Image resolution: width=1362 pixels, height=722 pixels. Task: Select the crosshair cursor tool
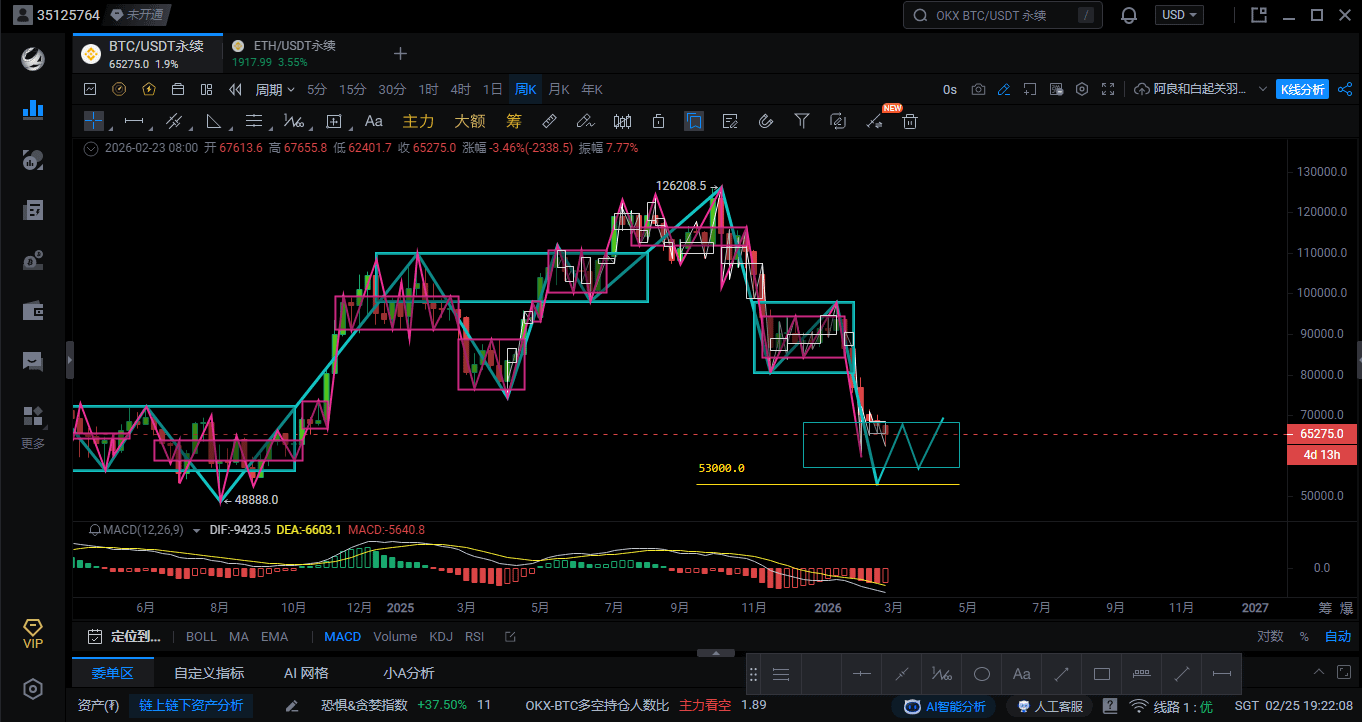94,121
